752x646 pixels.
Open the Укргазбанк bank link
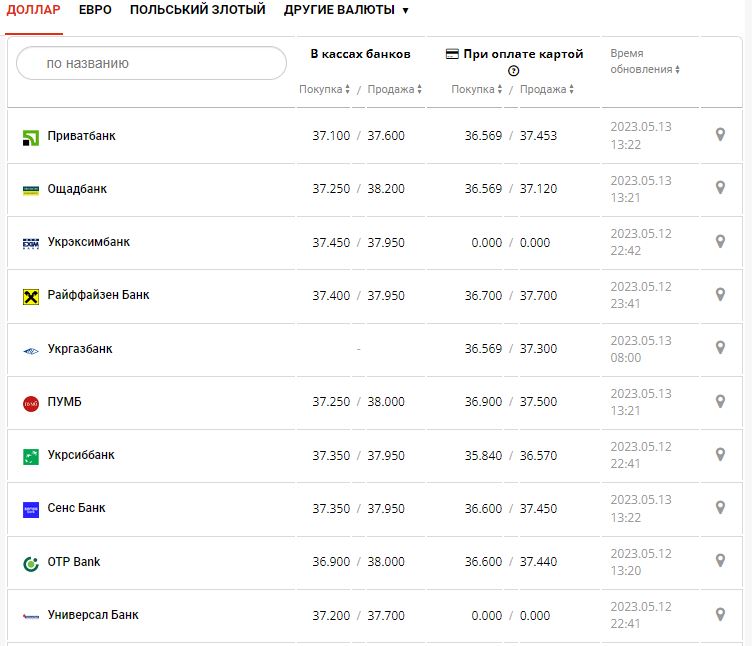coord(80,349)
